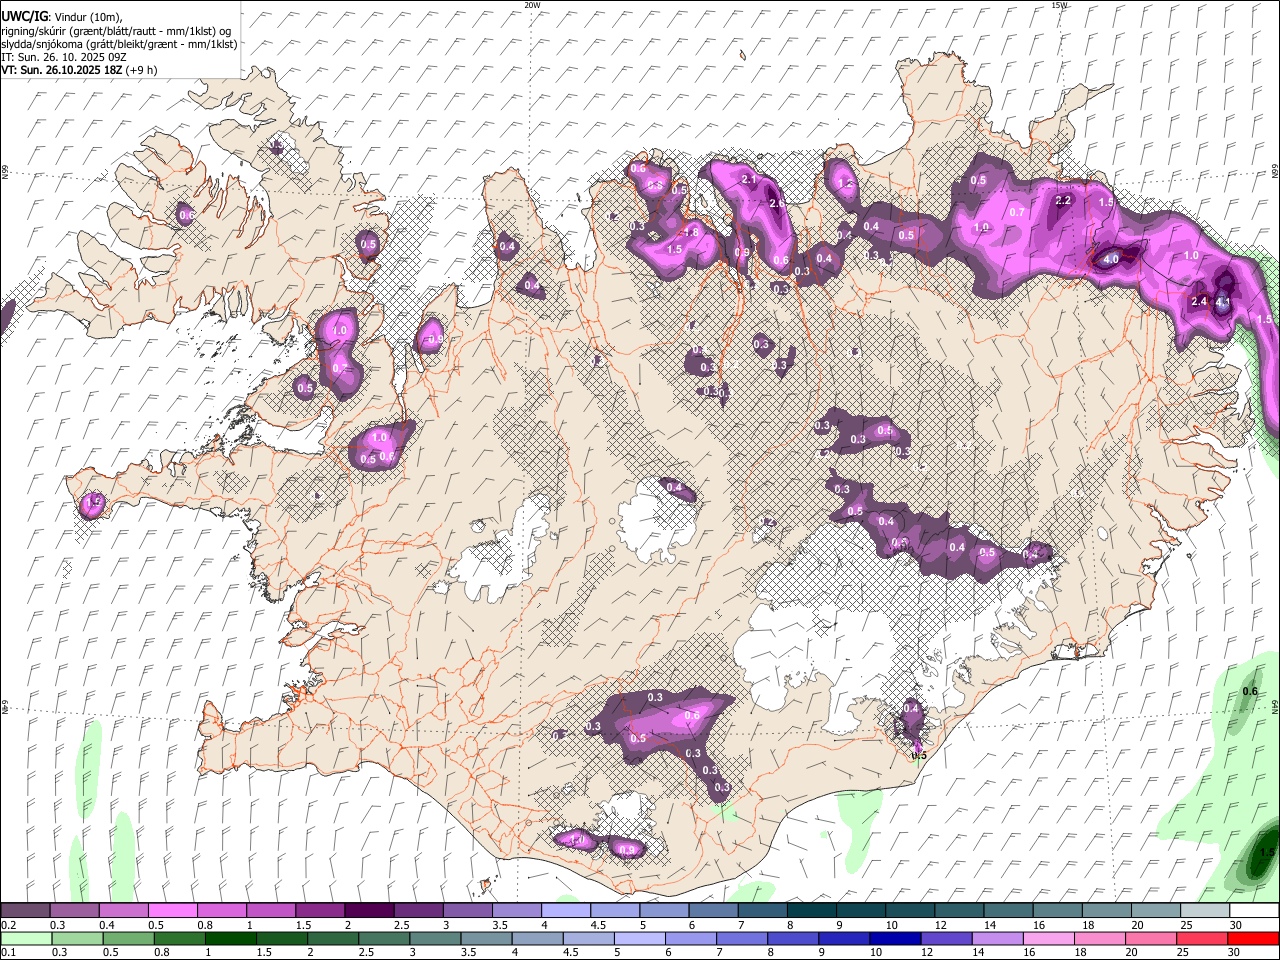Click the 1.8 snowfall value on the map

click(690, 232)
